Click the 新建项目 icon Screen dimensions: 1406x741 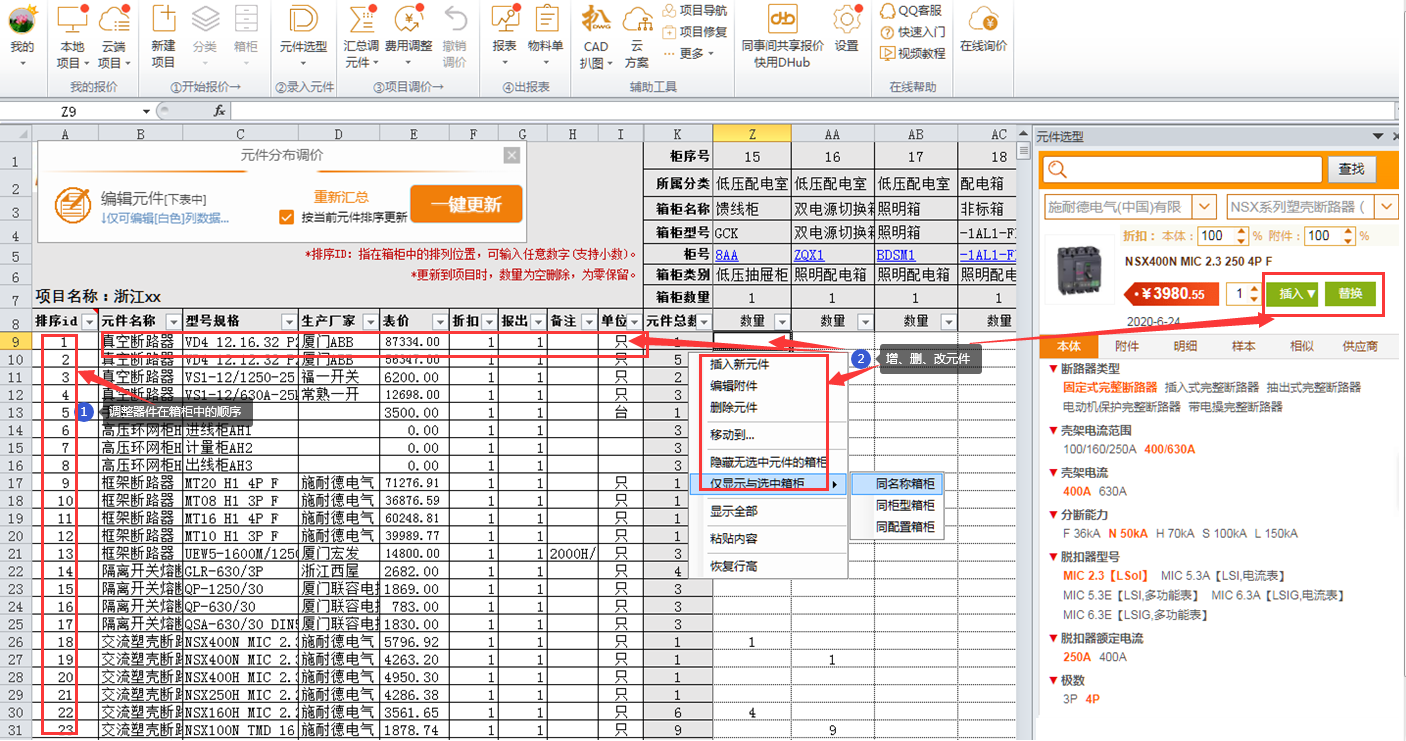[163, 36]
